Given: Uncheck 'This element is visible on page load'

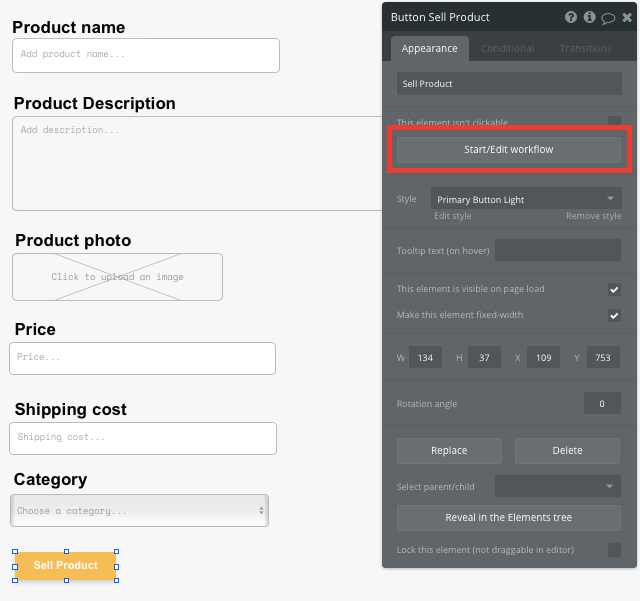Looking at the screenshot, I should (x=614, y=289).
